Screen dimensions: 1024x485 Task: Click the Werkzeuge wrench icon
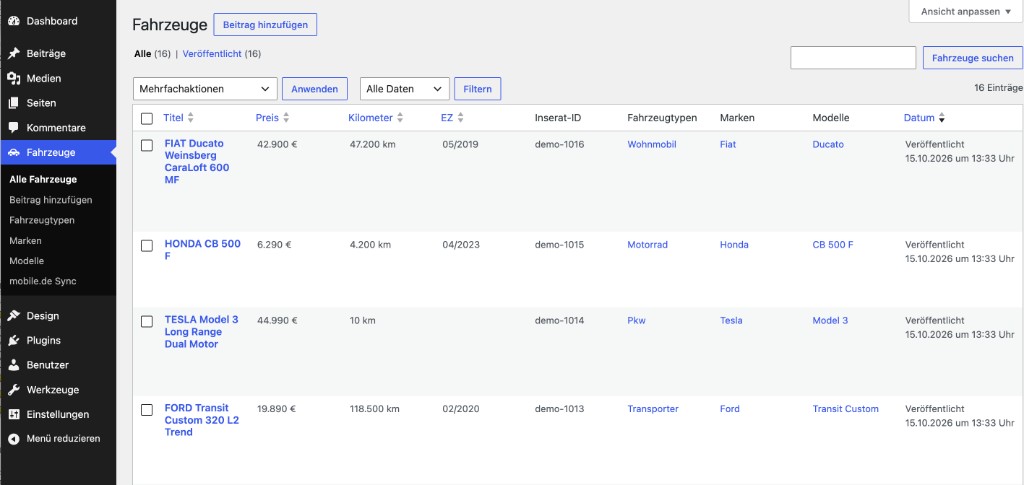click(14, 390)
